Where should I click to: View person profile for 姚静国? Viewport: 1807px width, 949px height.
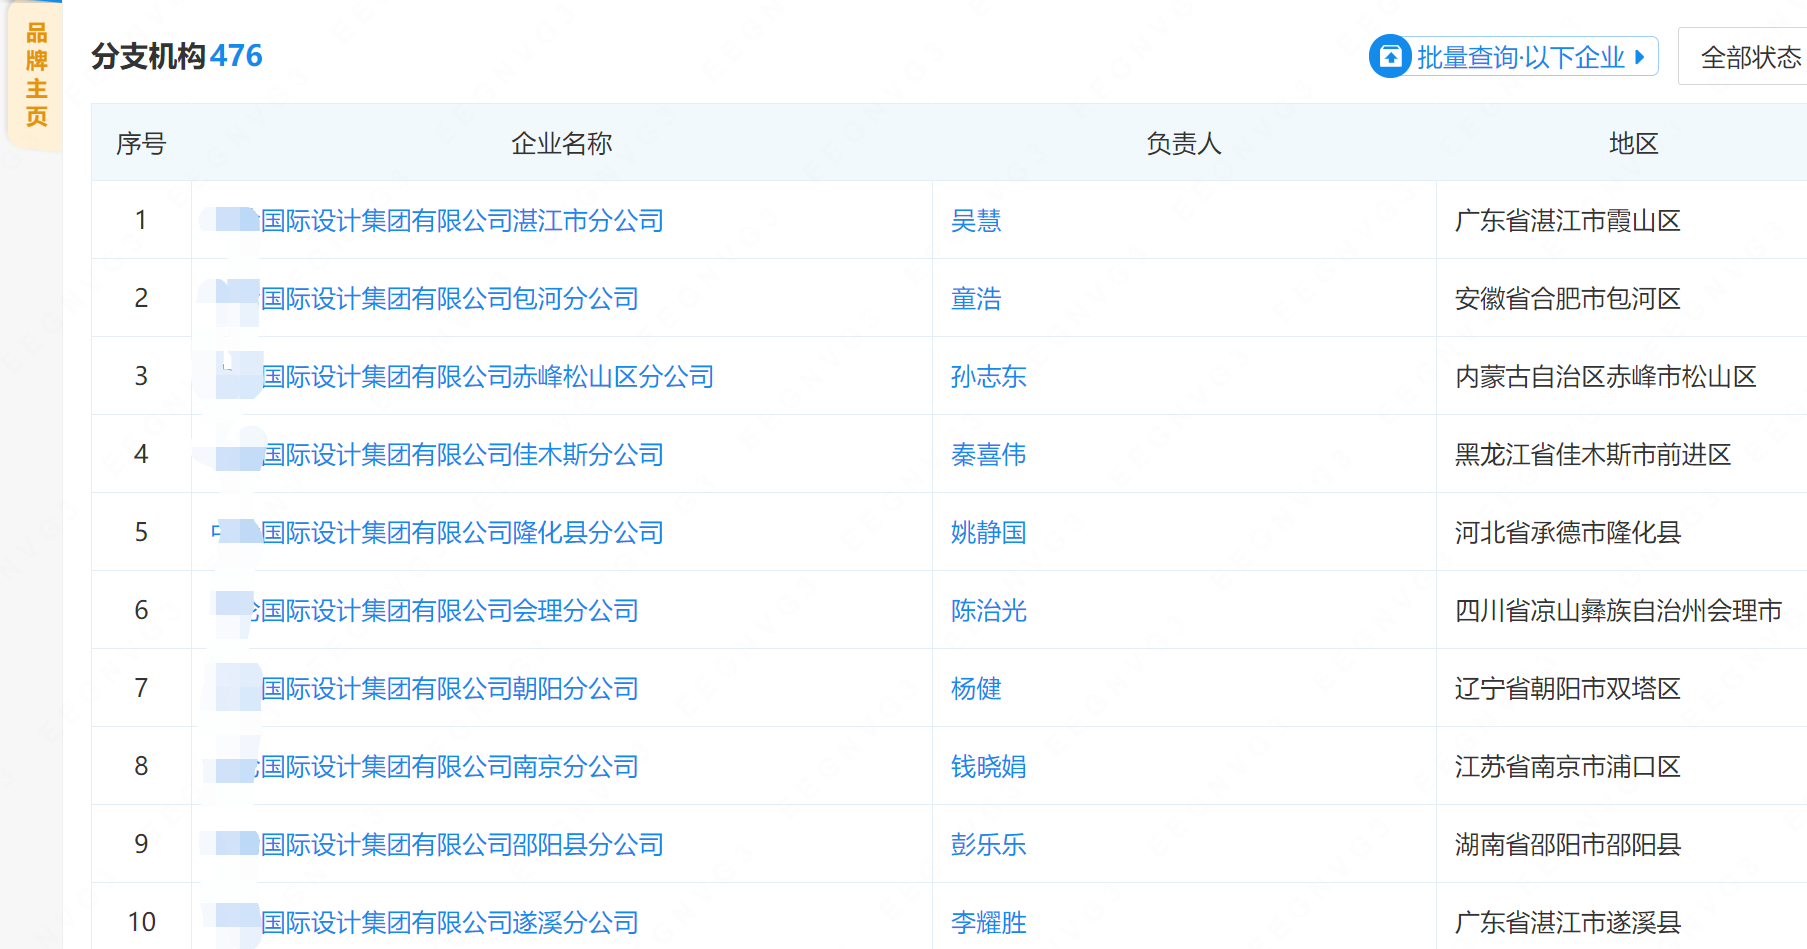click(988, 533)
